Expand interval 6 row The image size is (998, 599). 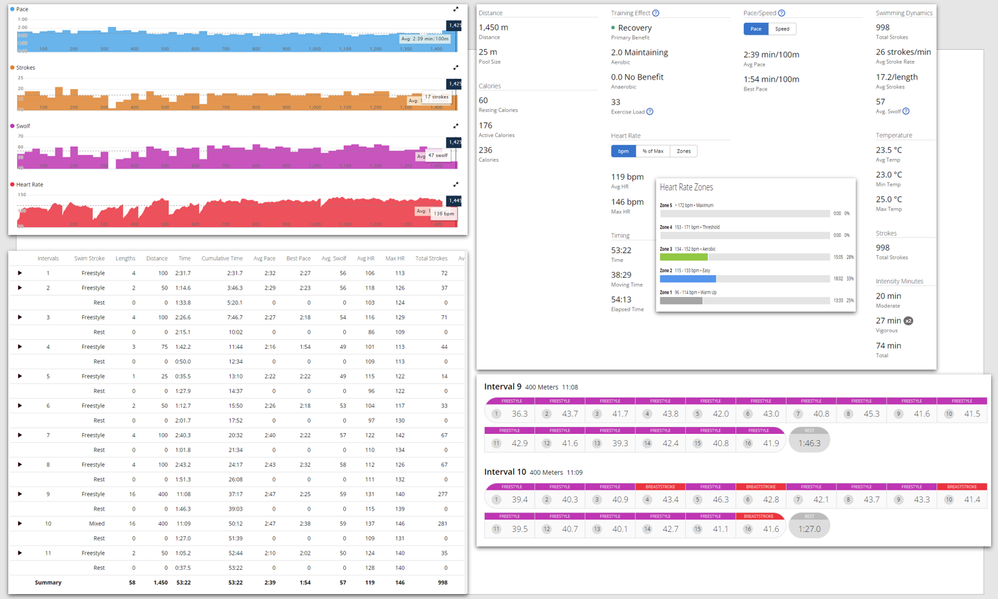[x=20, y=405]
